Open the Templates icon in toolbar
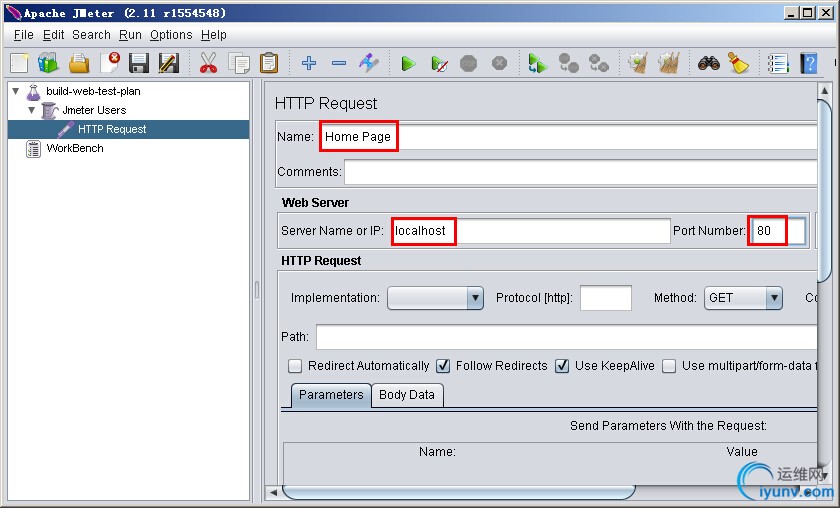Viewport: 840px width, 508px height. coord(48,63)
